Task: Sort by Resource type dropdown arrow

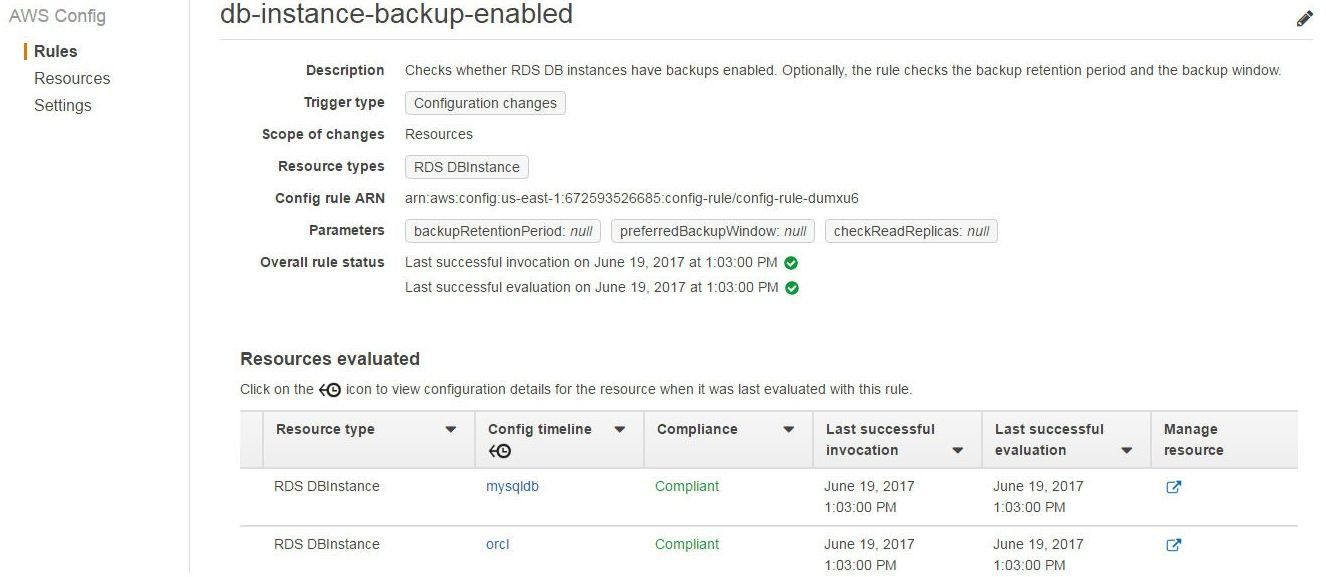Action: pyautogui.click(x=451, y=430)
